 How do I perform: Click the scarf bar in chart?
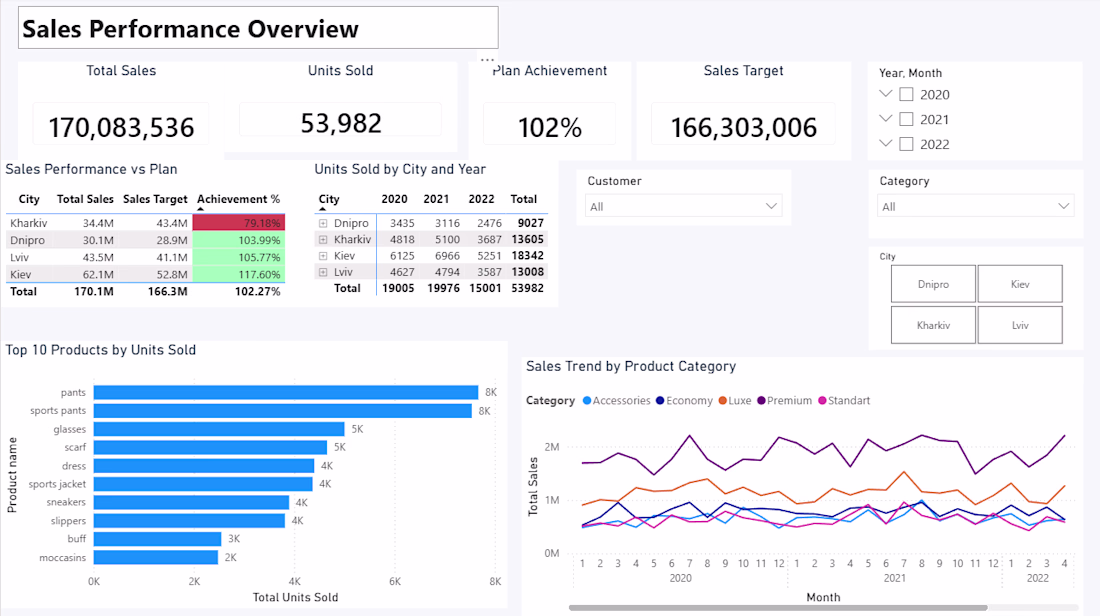[210, 447]
